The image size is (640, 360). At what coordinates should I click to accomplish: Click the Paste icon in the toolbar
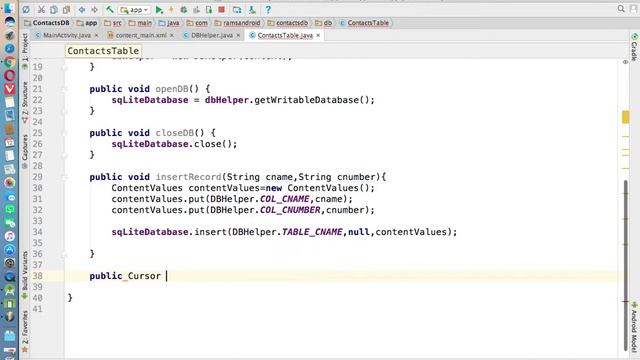(67, 9)
